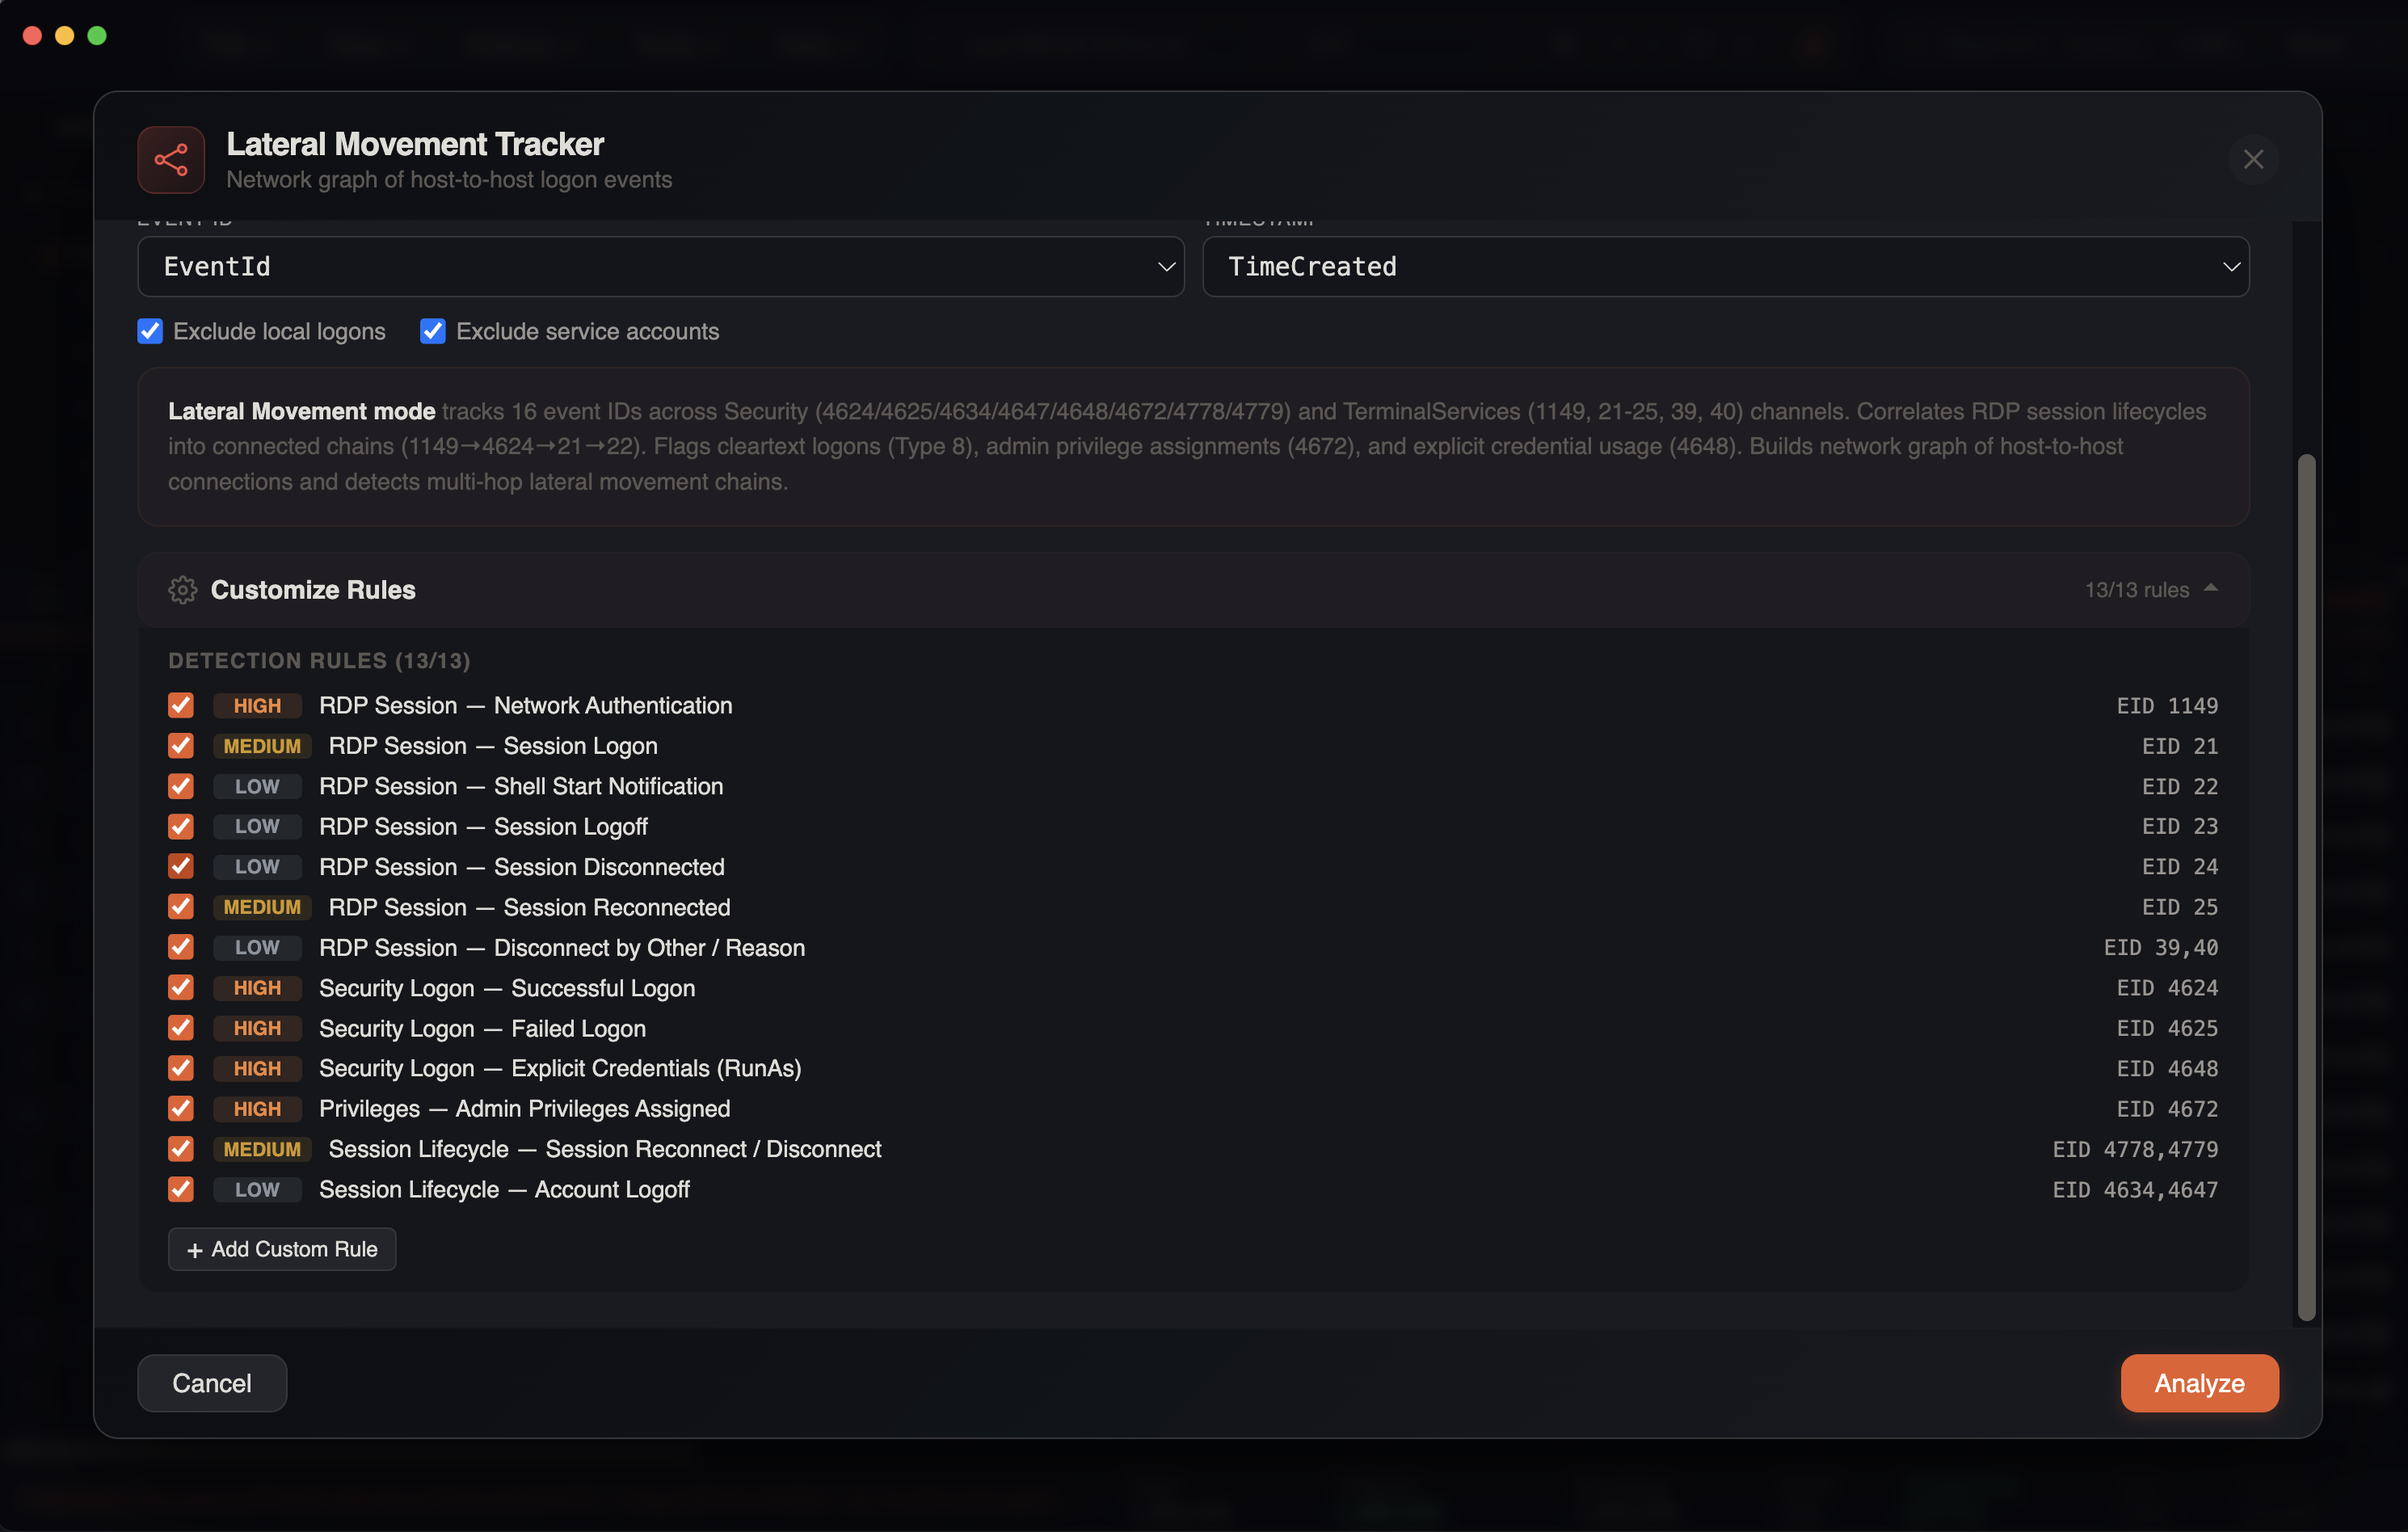
Task: Click the dialog's vertical scrollbar
Action: [2306, 888]
